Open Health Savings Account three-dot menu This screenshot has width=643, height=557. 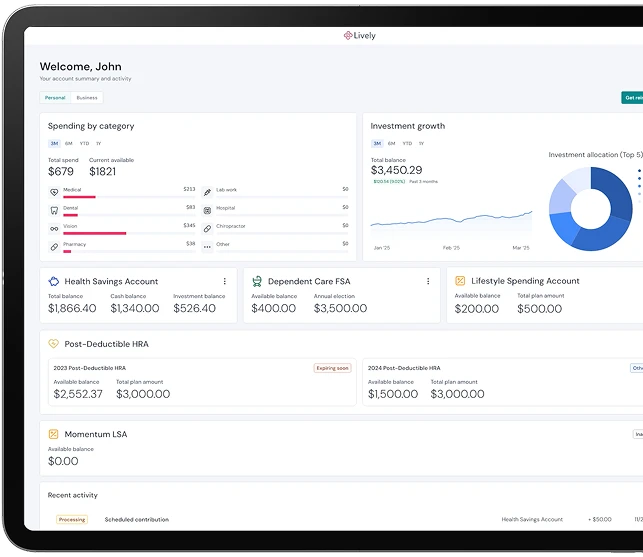pyautogui.click(x=224, y=281)
